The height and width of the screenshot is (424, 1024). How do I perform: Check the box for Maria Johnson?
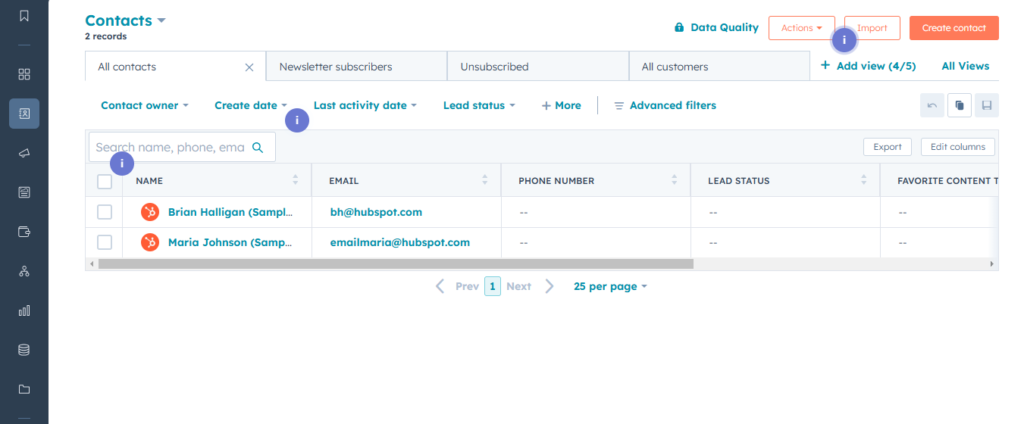point(104,242)
